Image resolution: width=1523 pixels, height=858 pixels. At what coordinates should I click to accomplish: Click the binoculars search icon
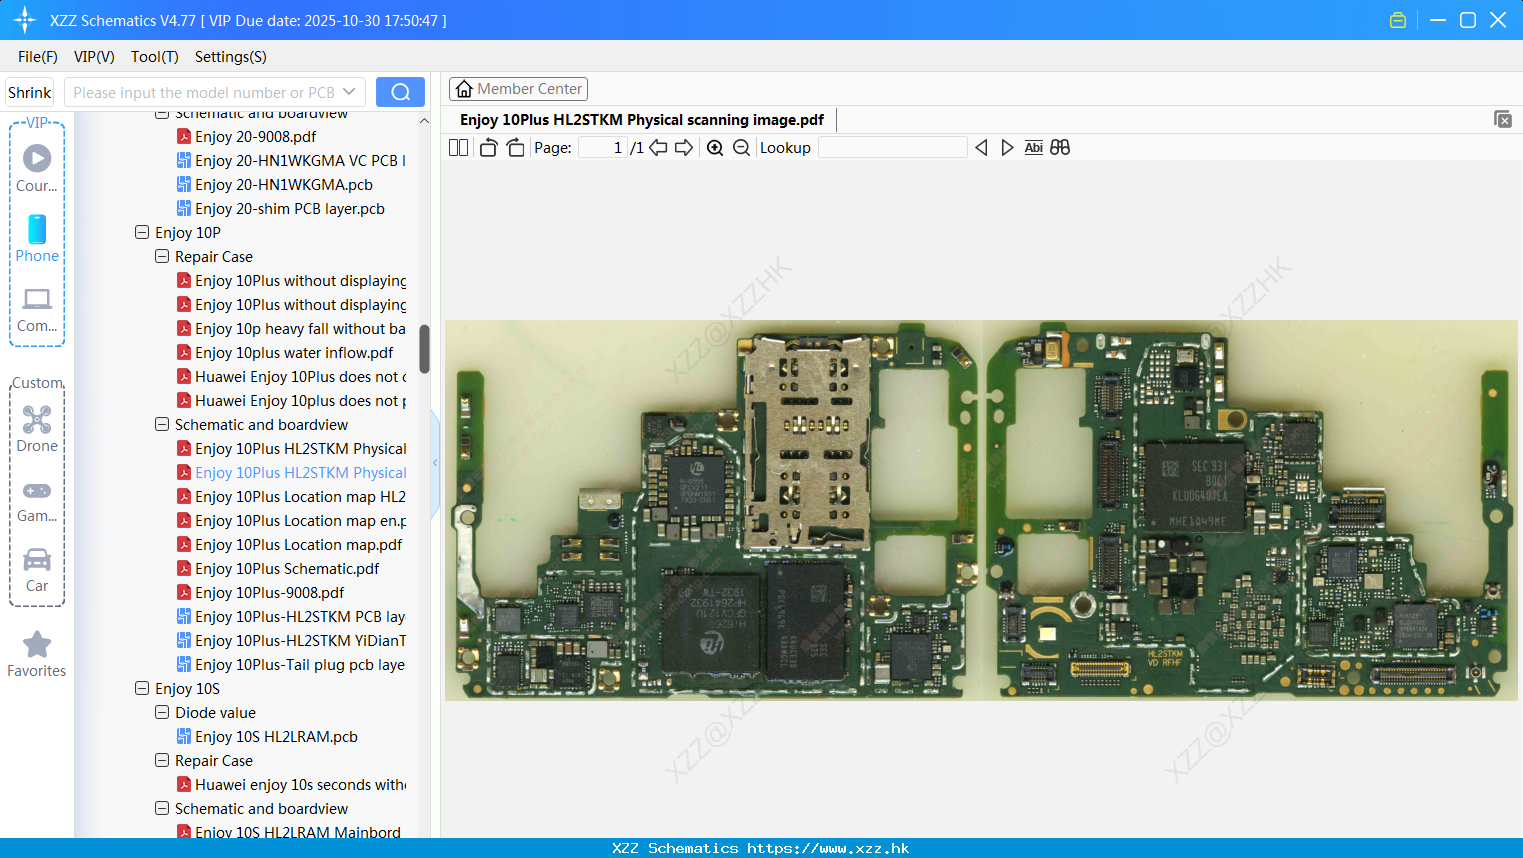click(1060, 148)
